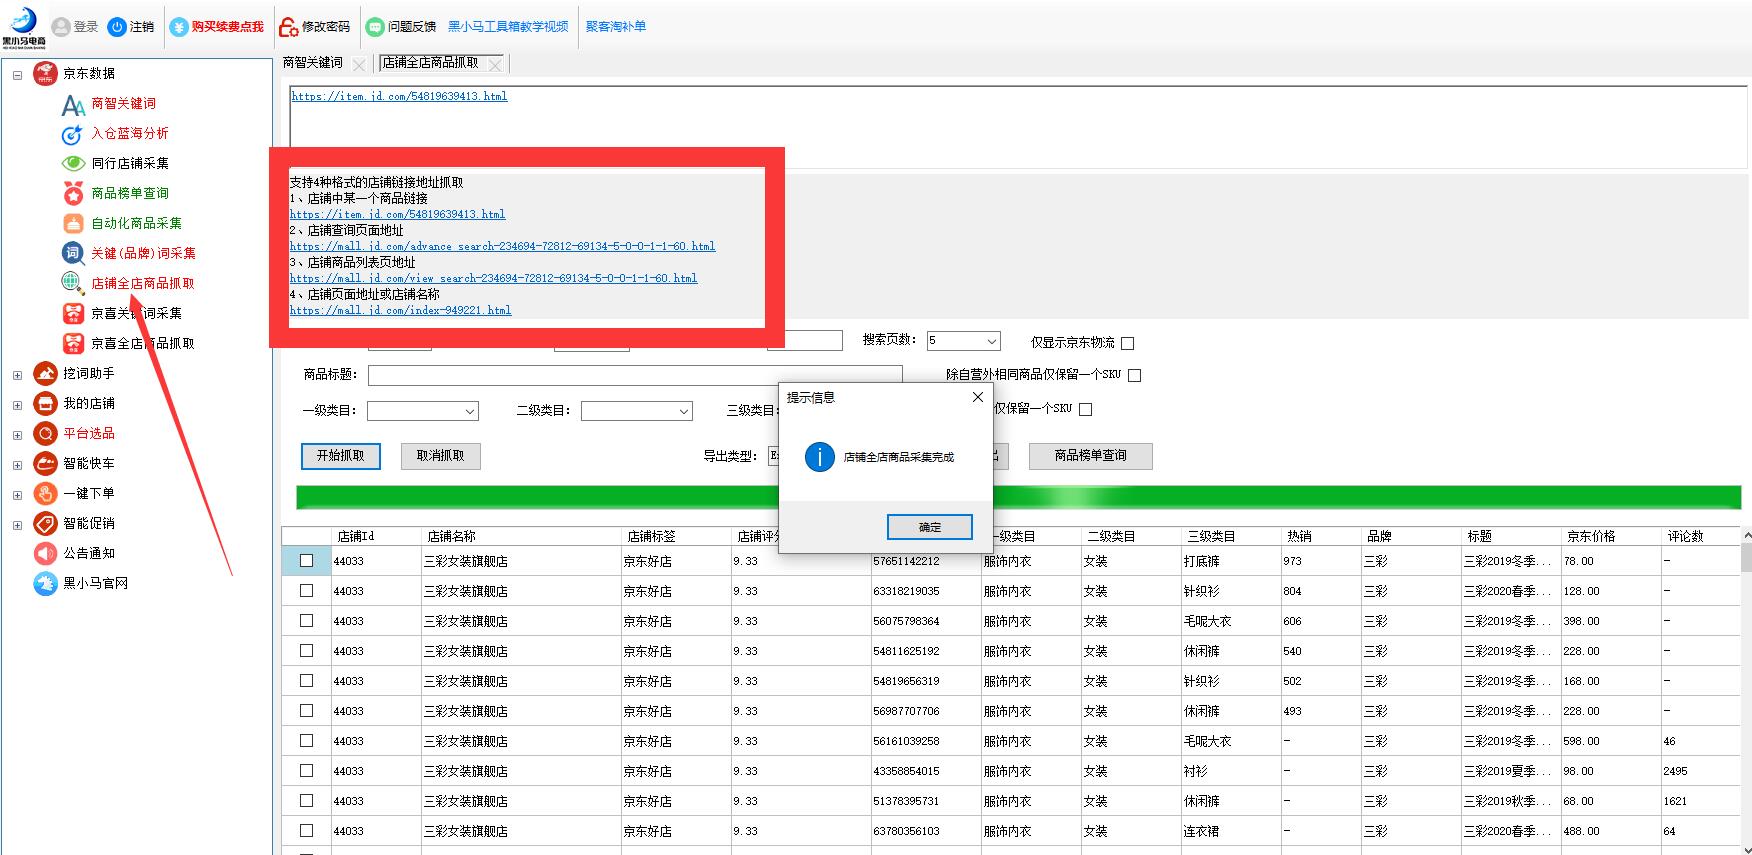Click the 我的店铺 store icon
This screenshot has height=855, width=1752.
[45, 403]
